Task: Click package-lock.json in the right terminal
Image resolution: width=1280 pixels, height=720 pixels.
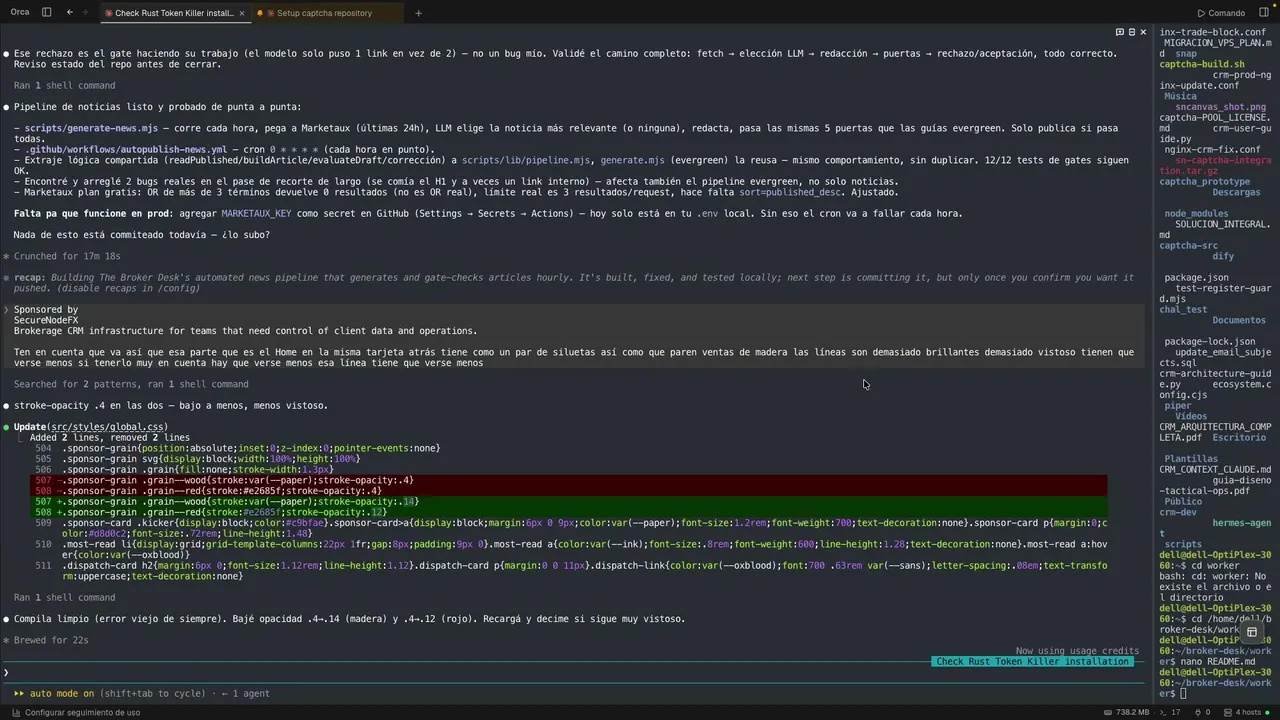Action: click(1210, 342)
